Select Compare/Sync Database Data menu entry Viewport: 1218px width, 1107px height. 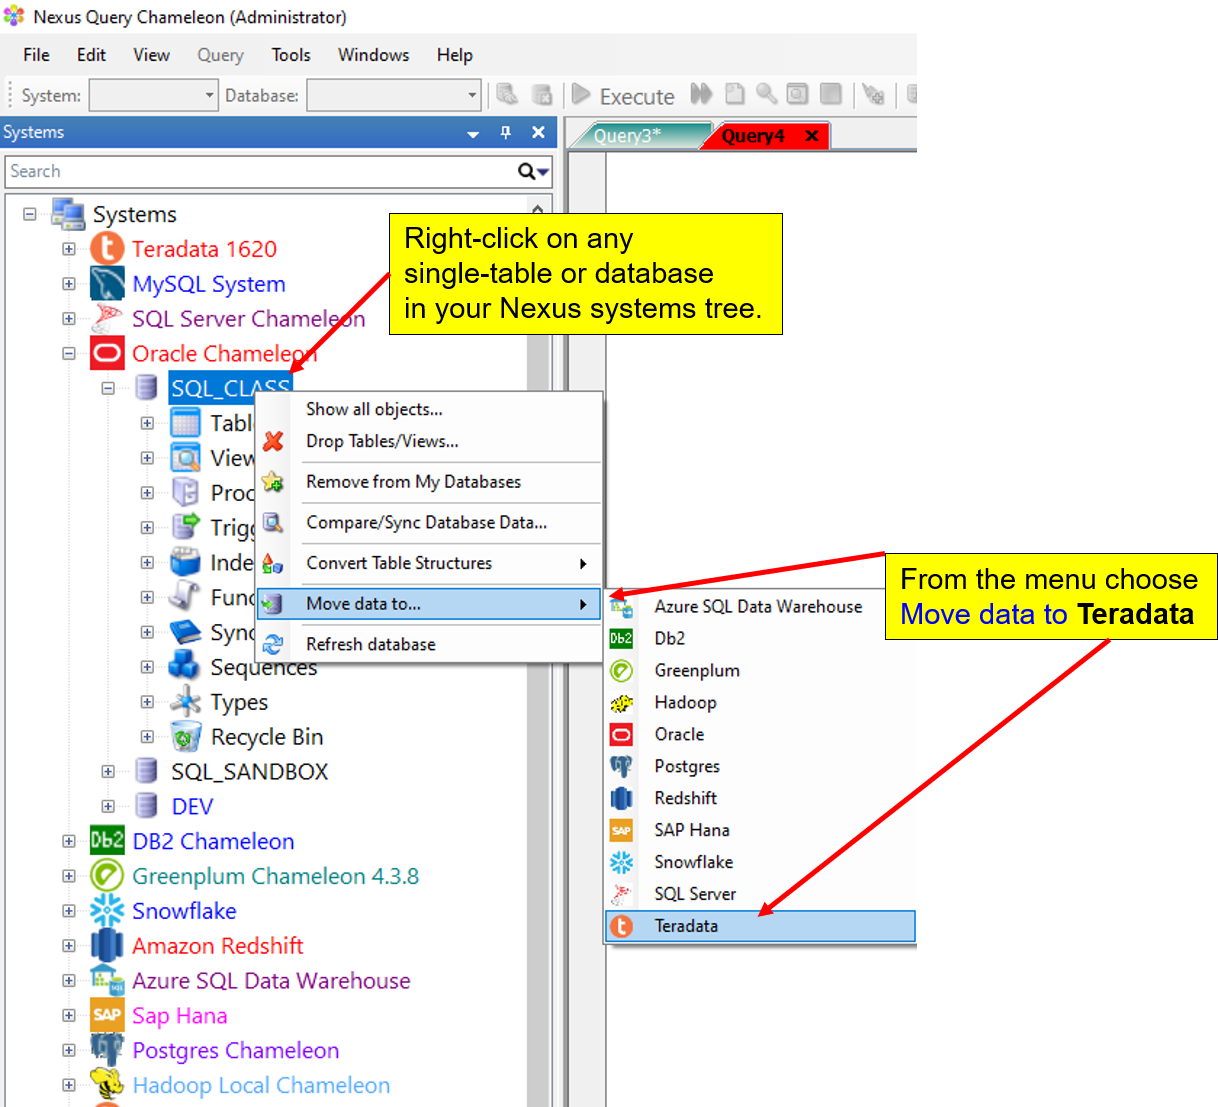point(426,523)
